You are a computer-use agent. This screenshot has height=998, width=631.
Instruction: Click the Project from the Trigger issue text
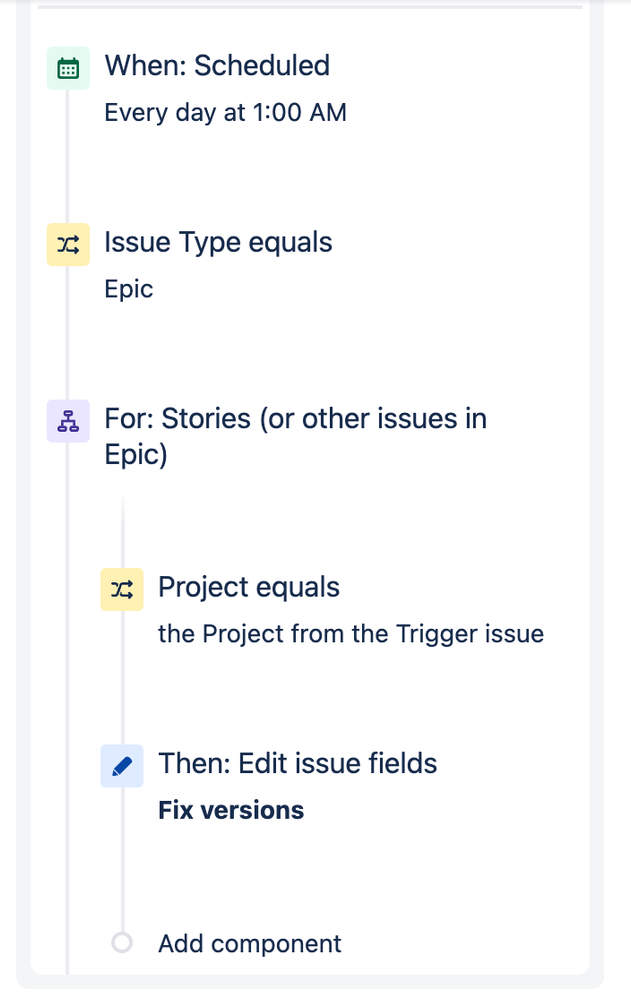pyautogui.click(x=350, y=633)
